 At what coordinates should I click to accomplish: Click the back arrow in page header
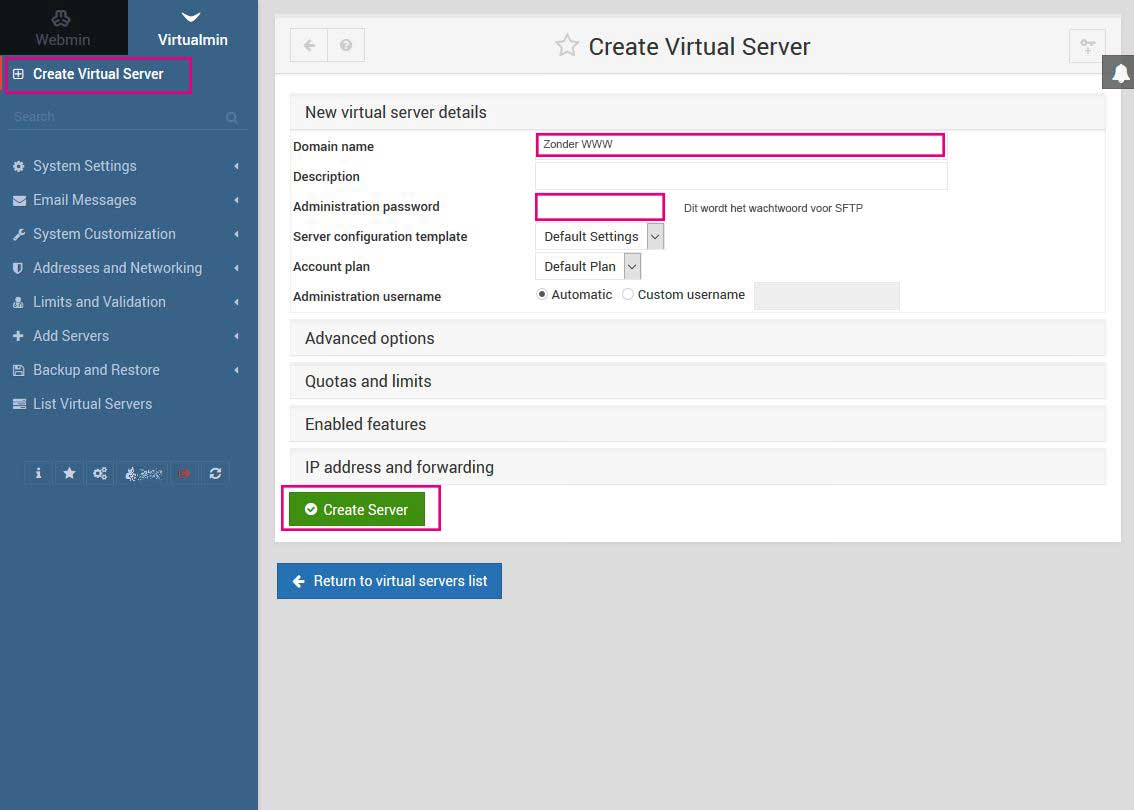click(309, 45)
